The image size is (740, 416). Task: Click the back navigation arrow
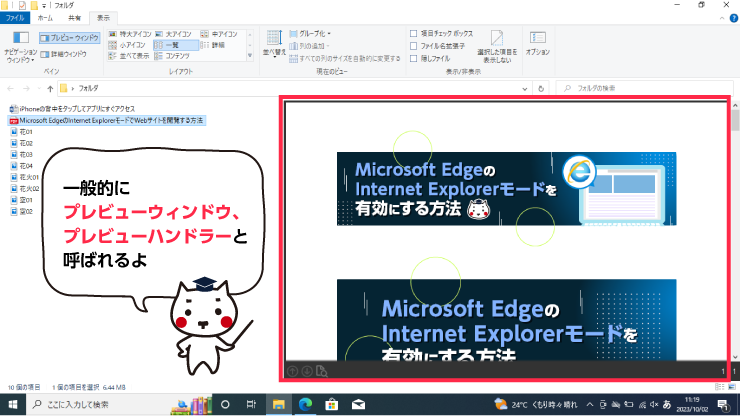click(x=11, y=88)
